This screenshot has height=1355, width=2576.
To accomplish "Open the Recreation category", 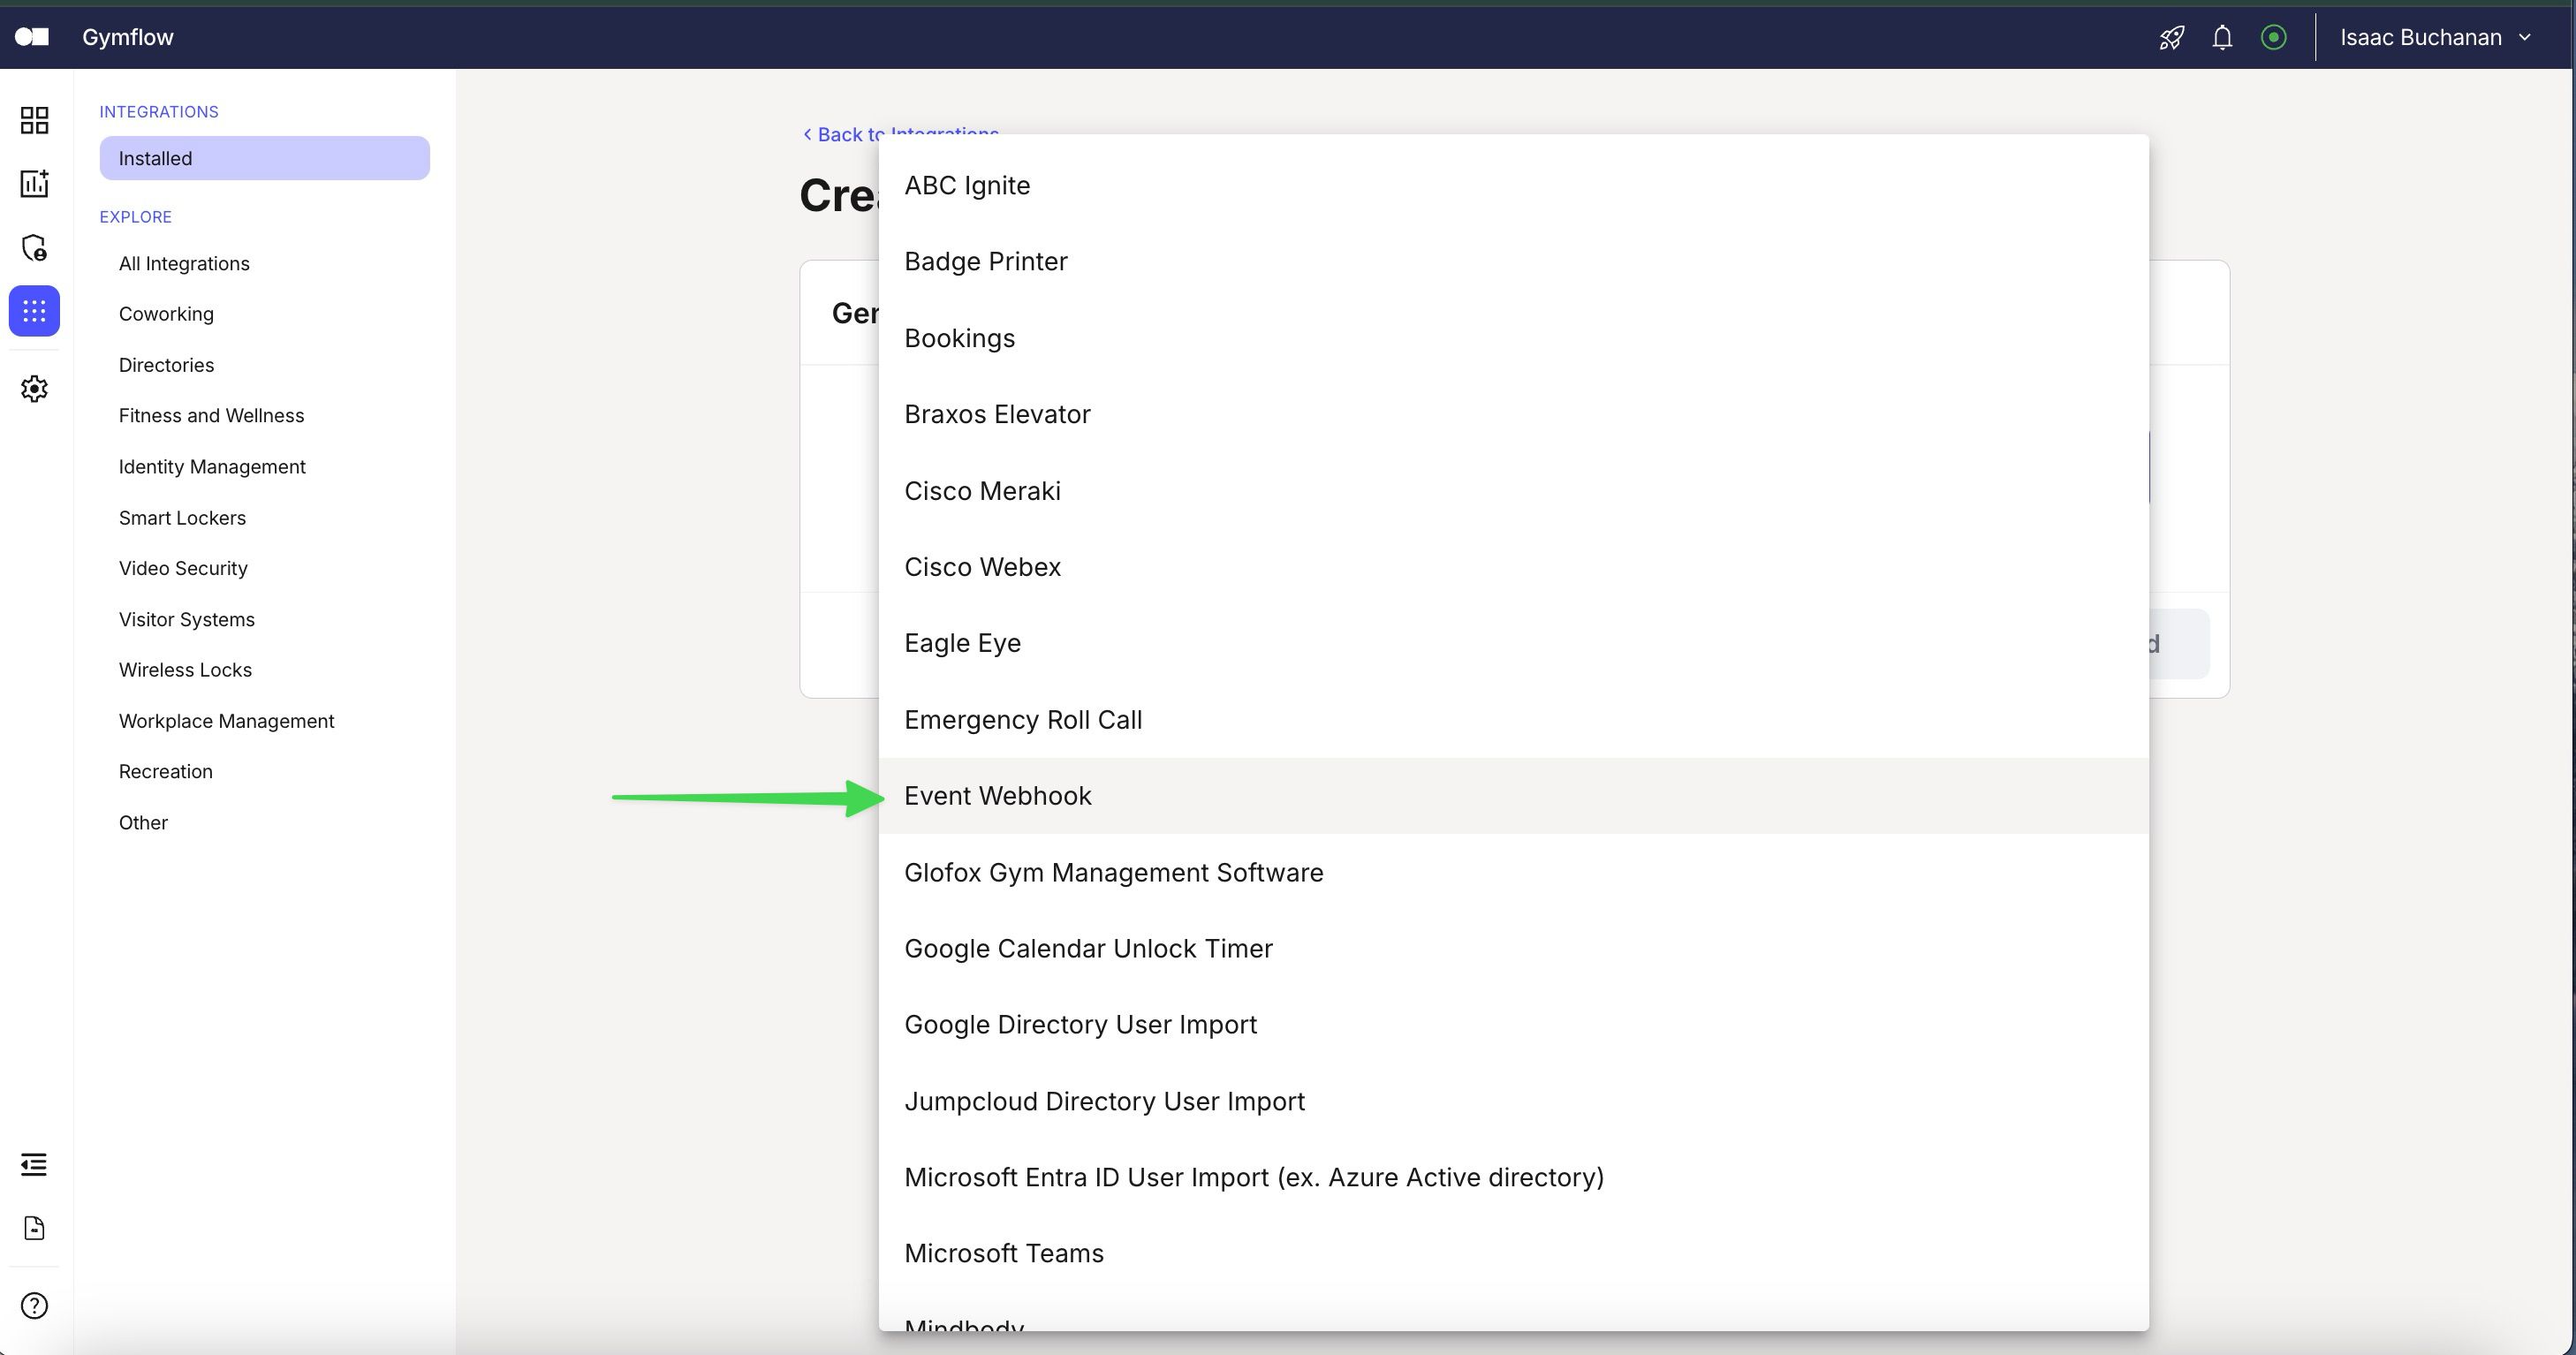I will (x=166, y=771).
